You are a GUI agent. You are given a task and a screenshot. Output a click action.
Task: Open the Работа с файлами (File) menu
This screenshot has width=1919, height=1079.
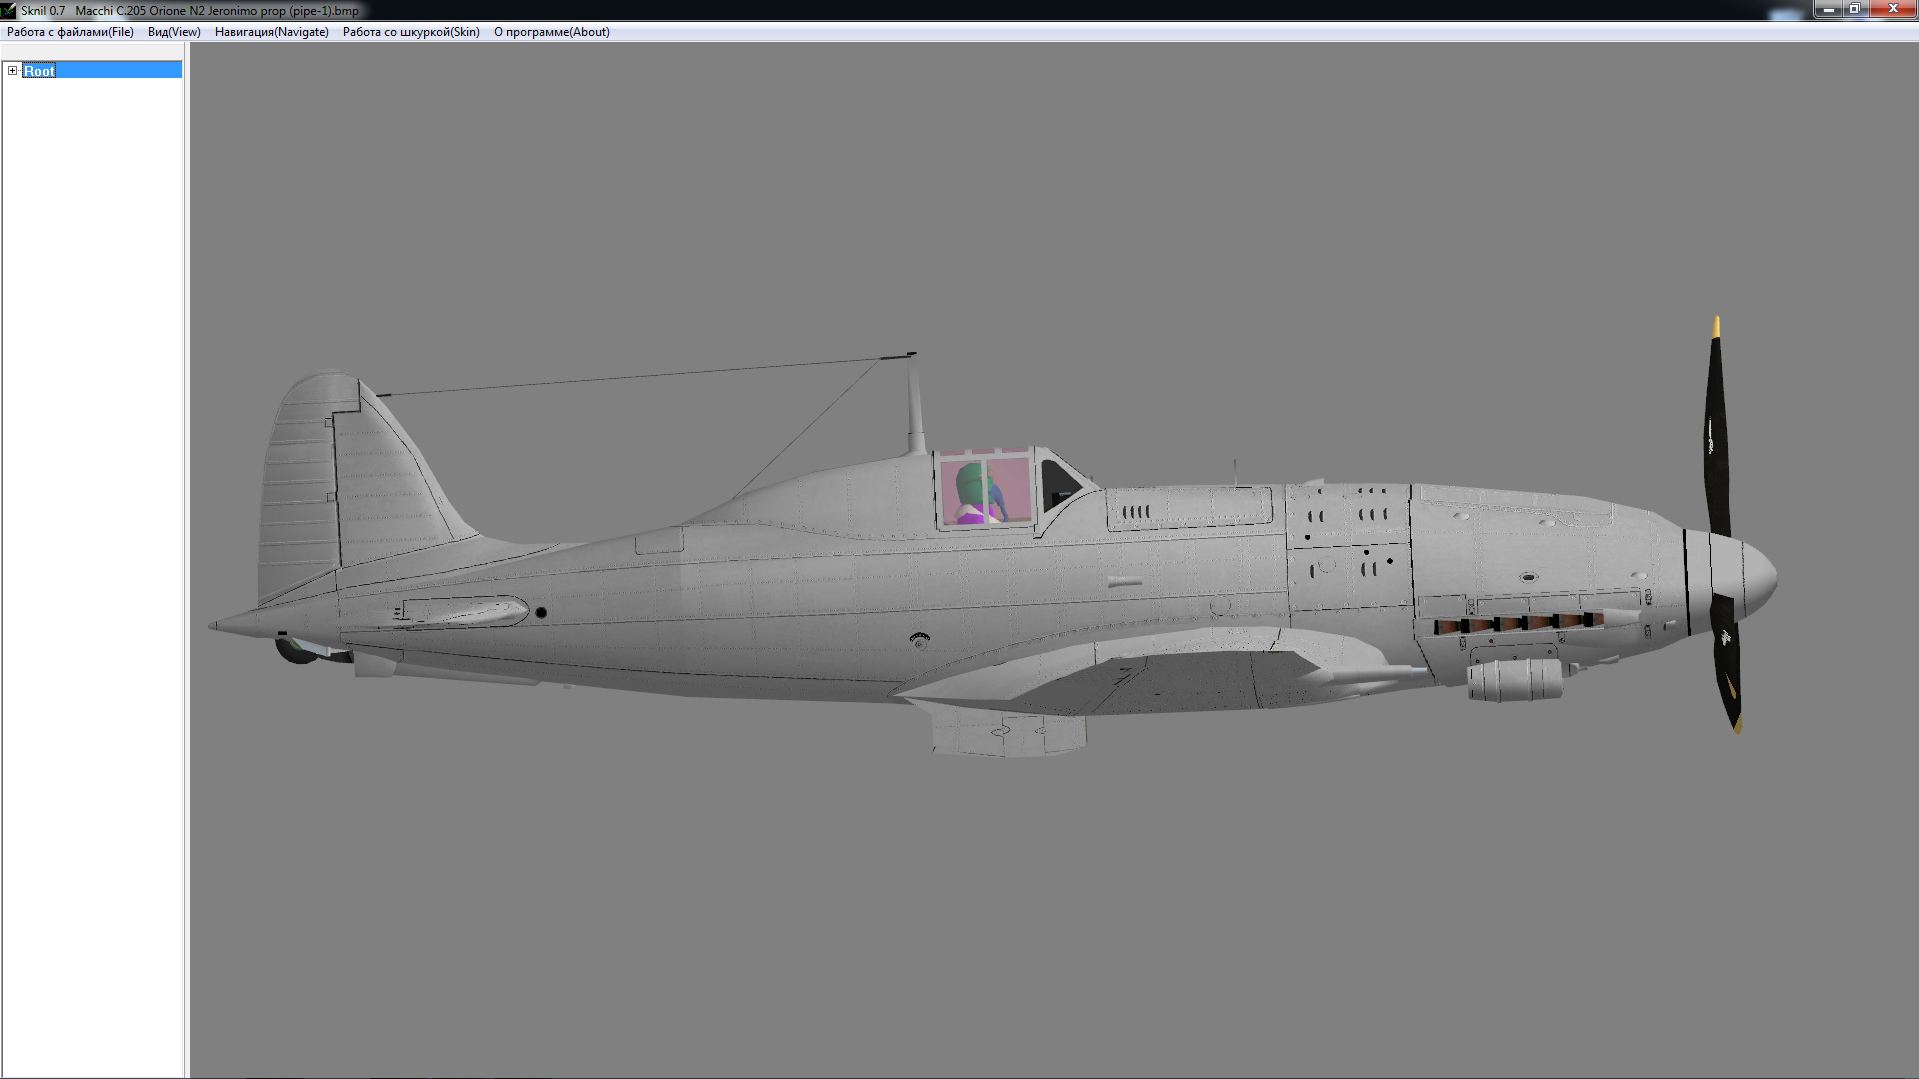click(70, 32)
